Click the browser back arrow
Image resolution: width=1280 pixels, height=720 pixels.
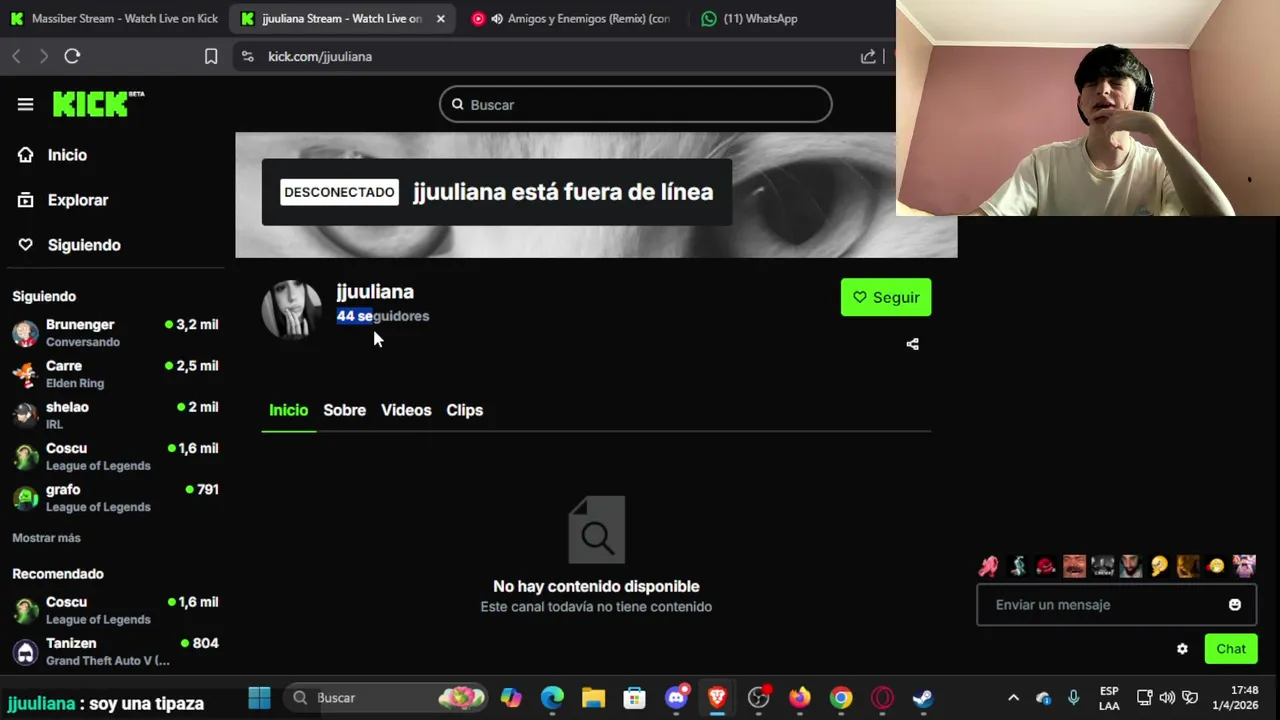coord(17,56)
